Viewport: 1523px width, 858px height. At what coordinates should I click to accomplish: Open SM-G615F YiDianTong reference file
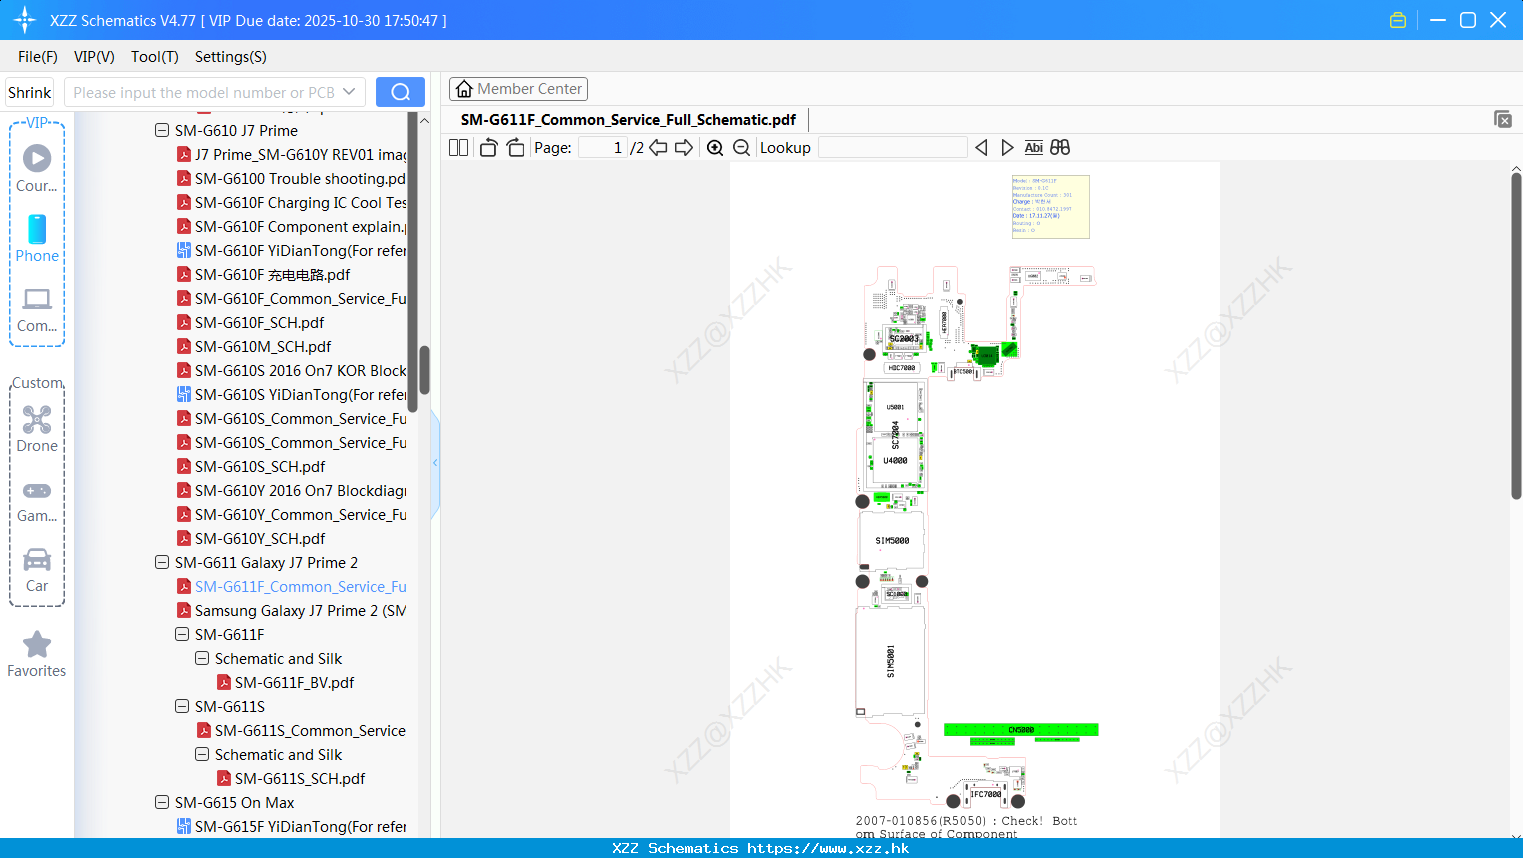(292, 826)
